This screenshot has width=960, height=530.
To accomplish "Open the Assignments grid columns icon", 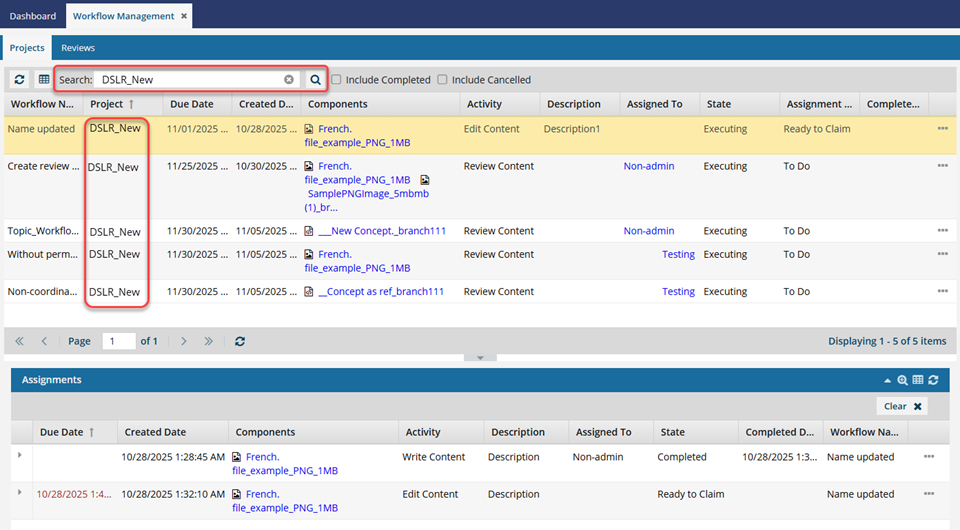I will click(x=917, y=380).
